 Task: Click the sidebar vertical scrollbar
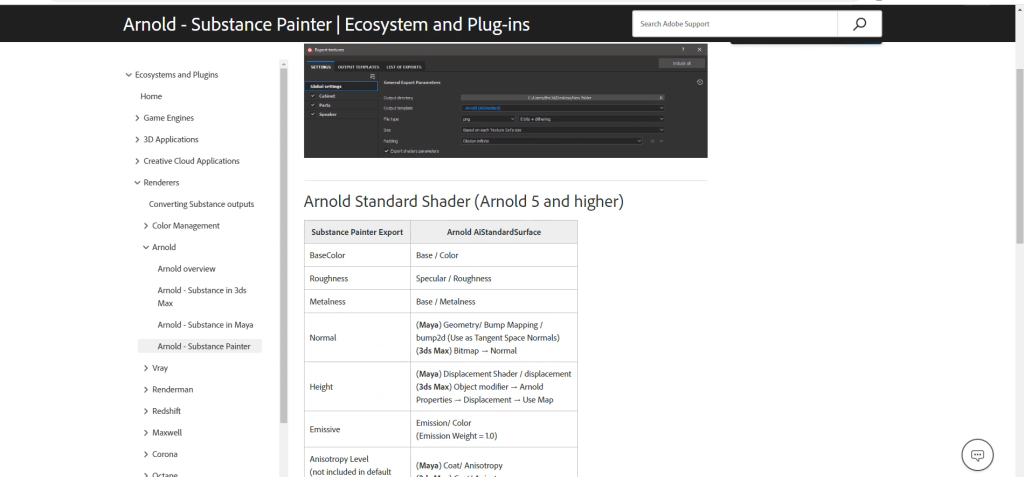click(283, 245)
